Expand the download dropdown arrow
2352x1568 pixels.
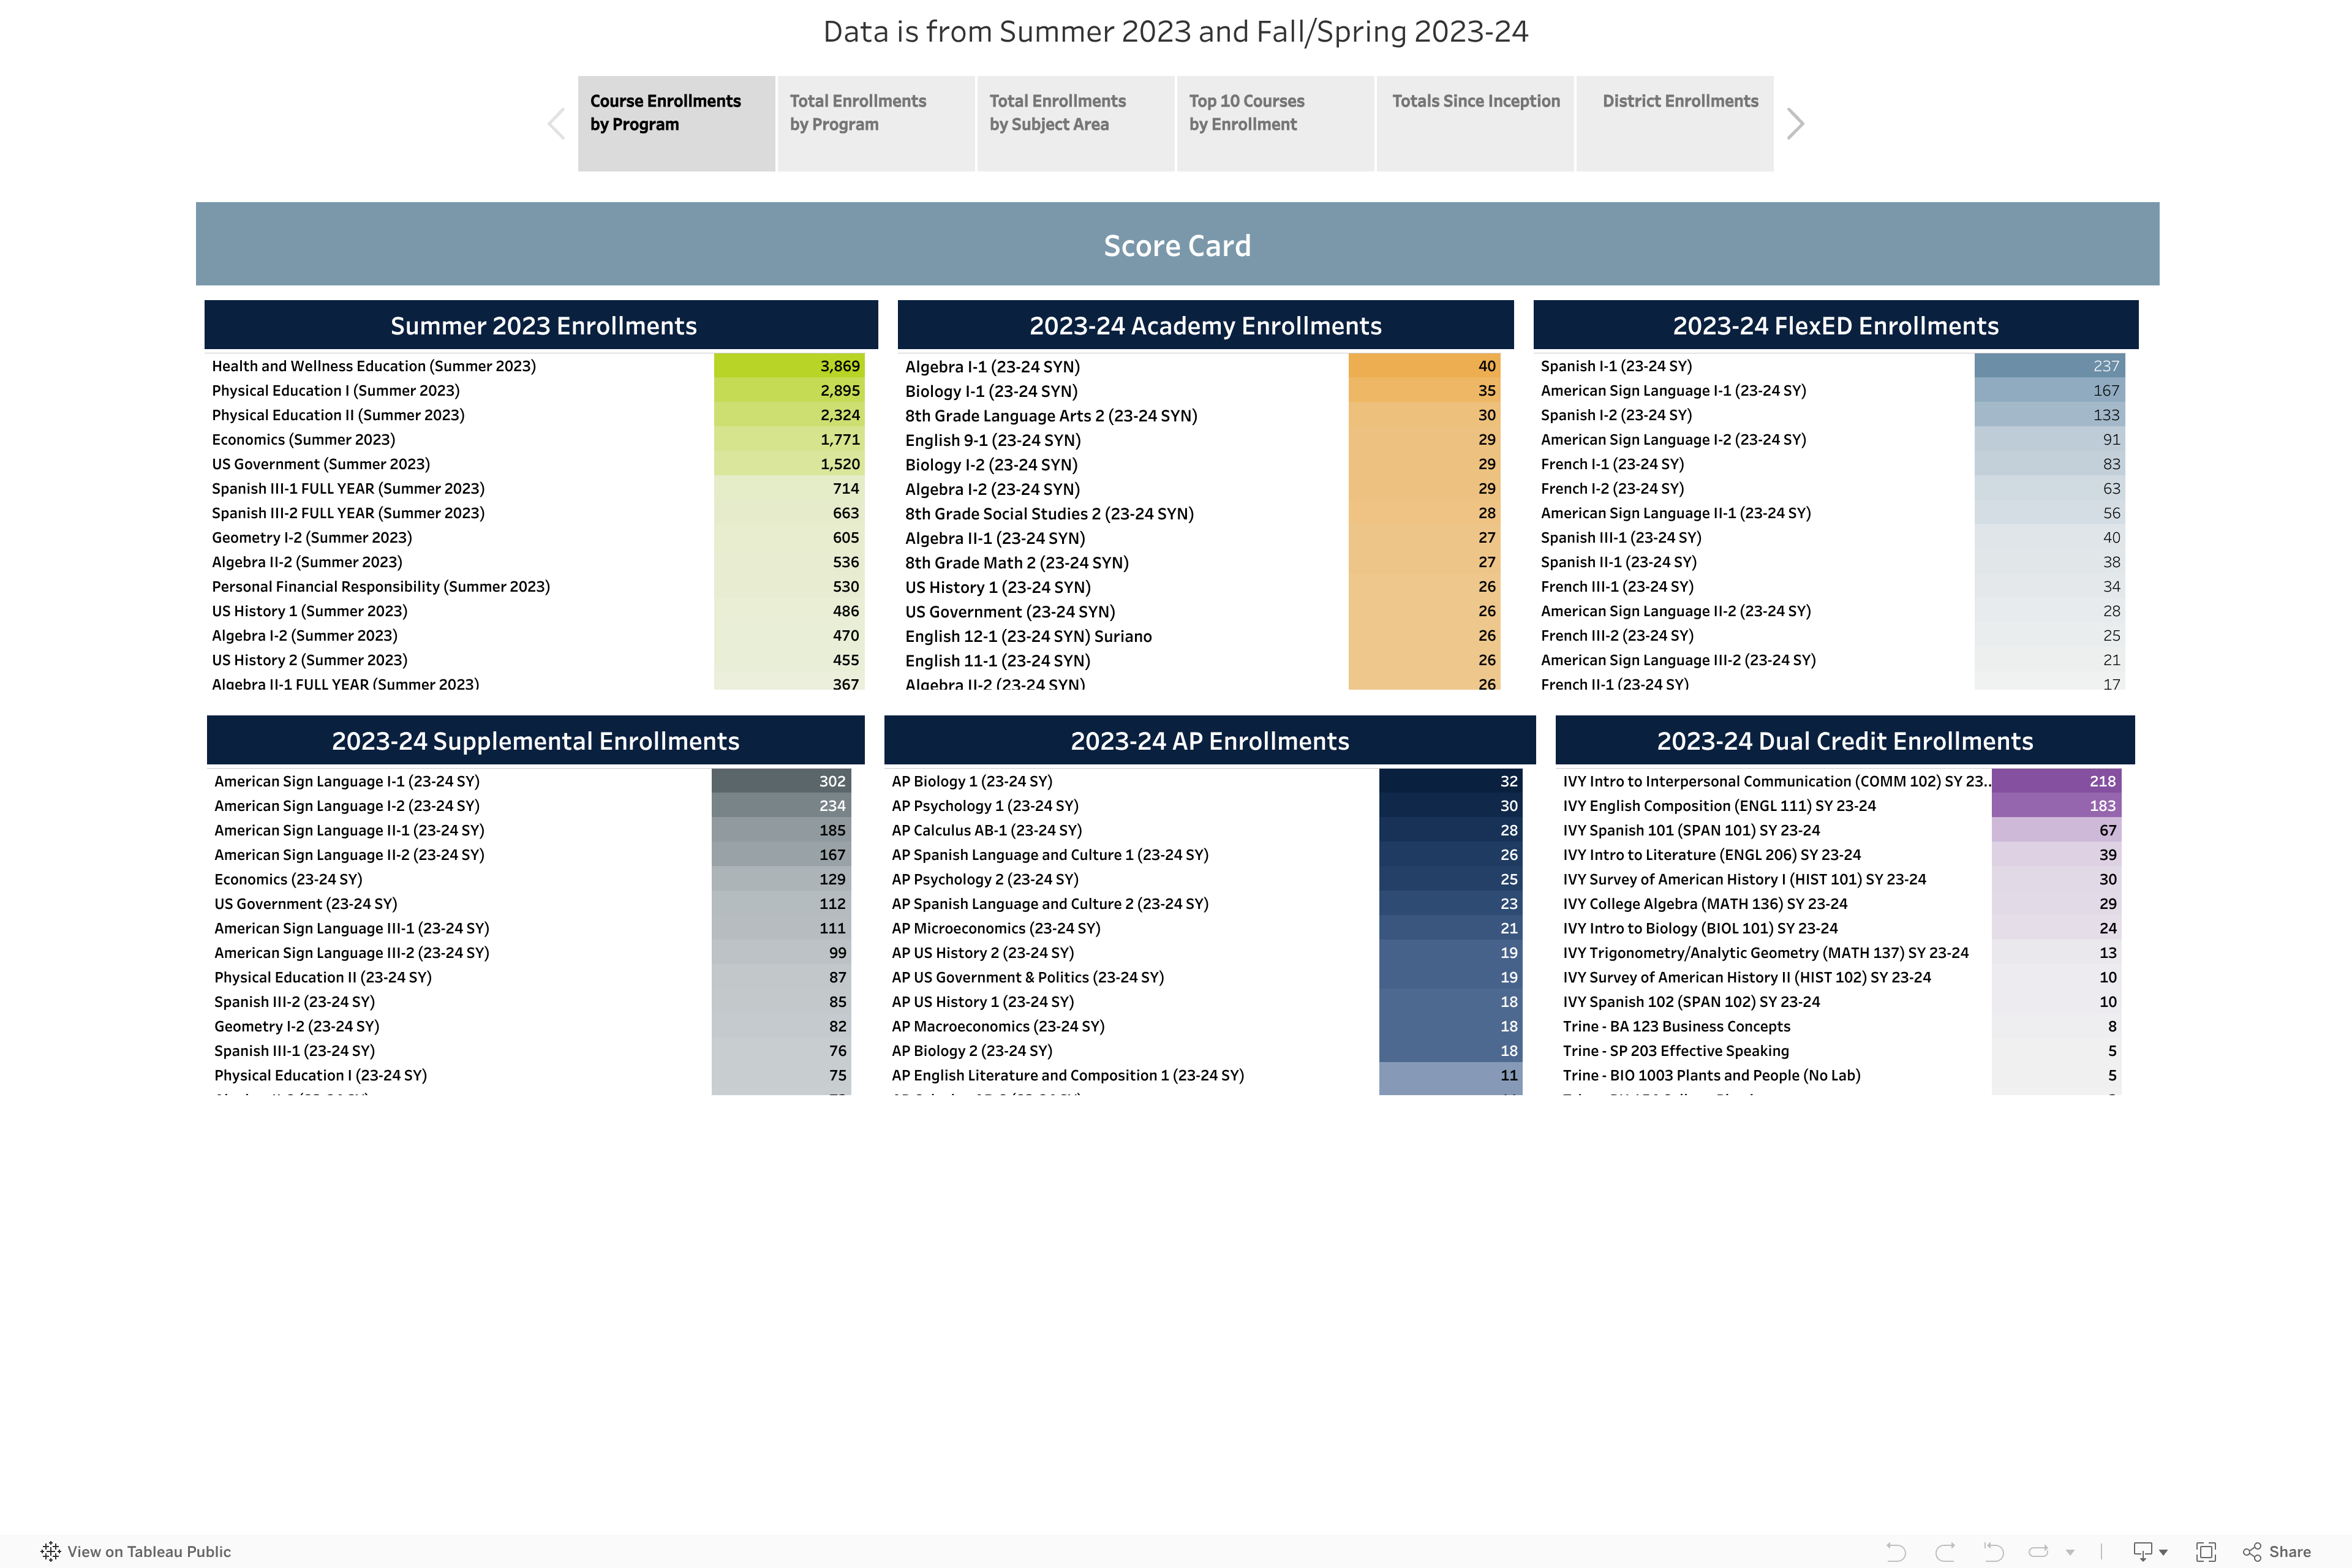coord(2163,1553)
